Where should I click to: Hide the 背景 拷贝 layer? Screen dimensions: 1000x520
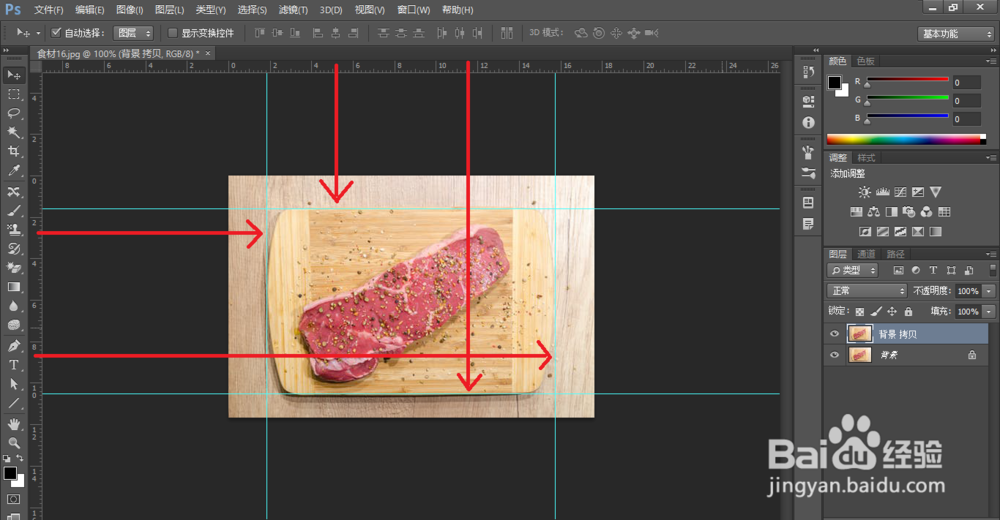(834, 334)
